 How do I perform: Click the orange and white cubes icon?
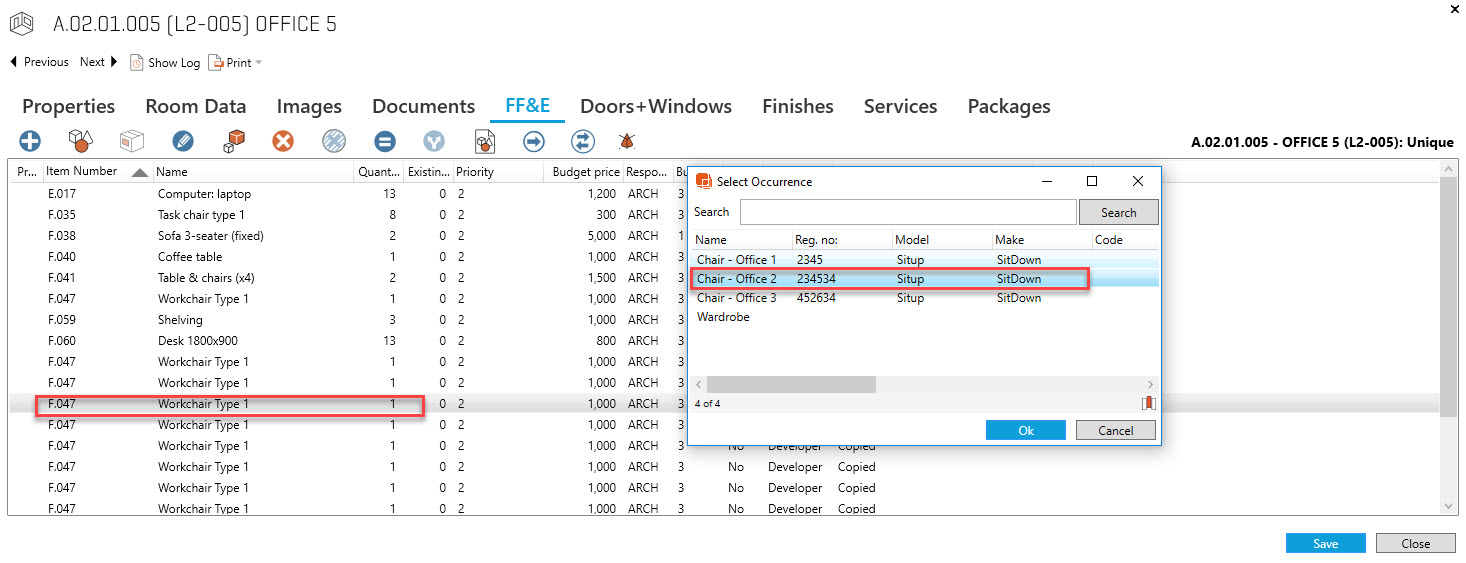234,141
